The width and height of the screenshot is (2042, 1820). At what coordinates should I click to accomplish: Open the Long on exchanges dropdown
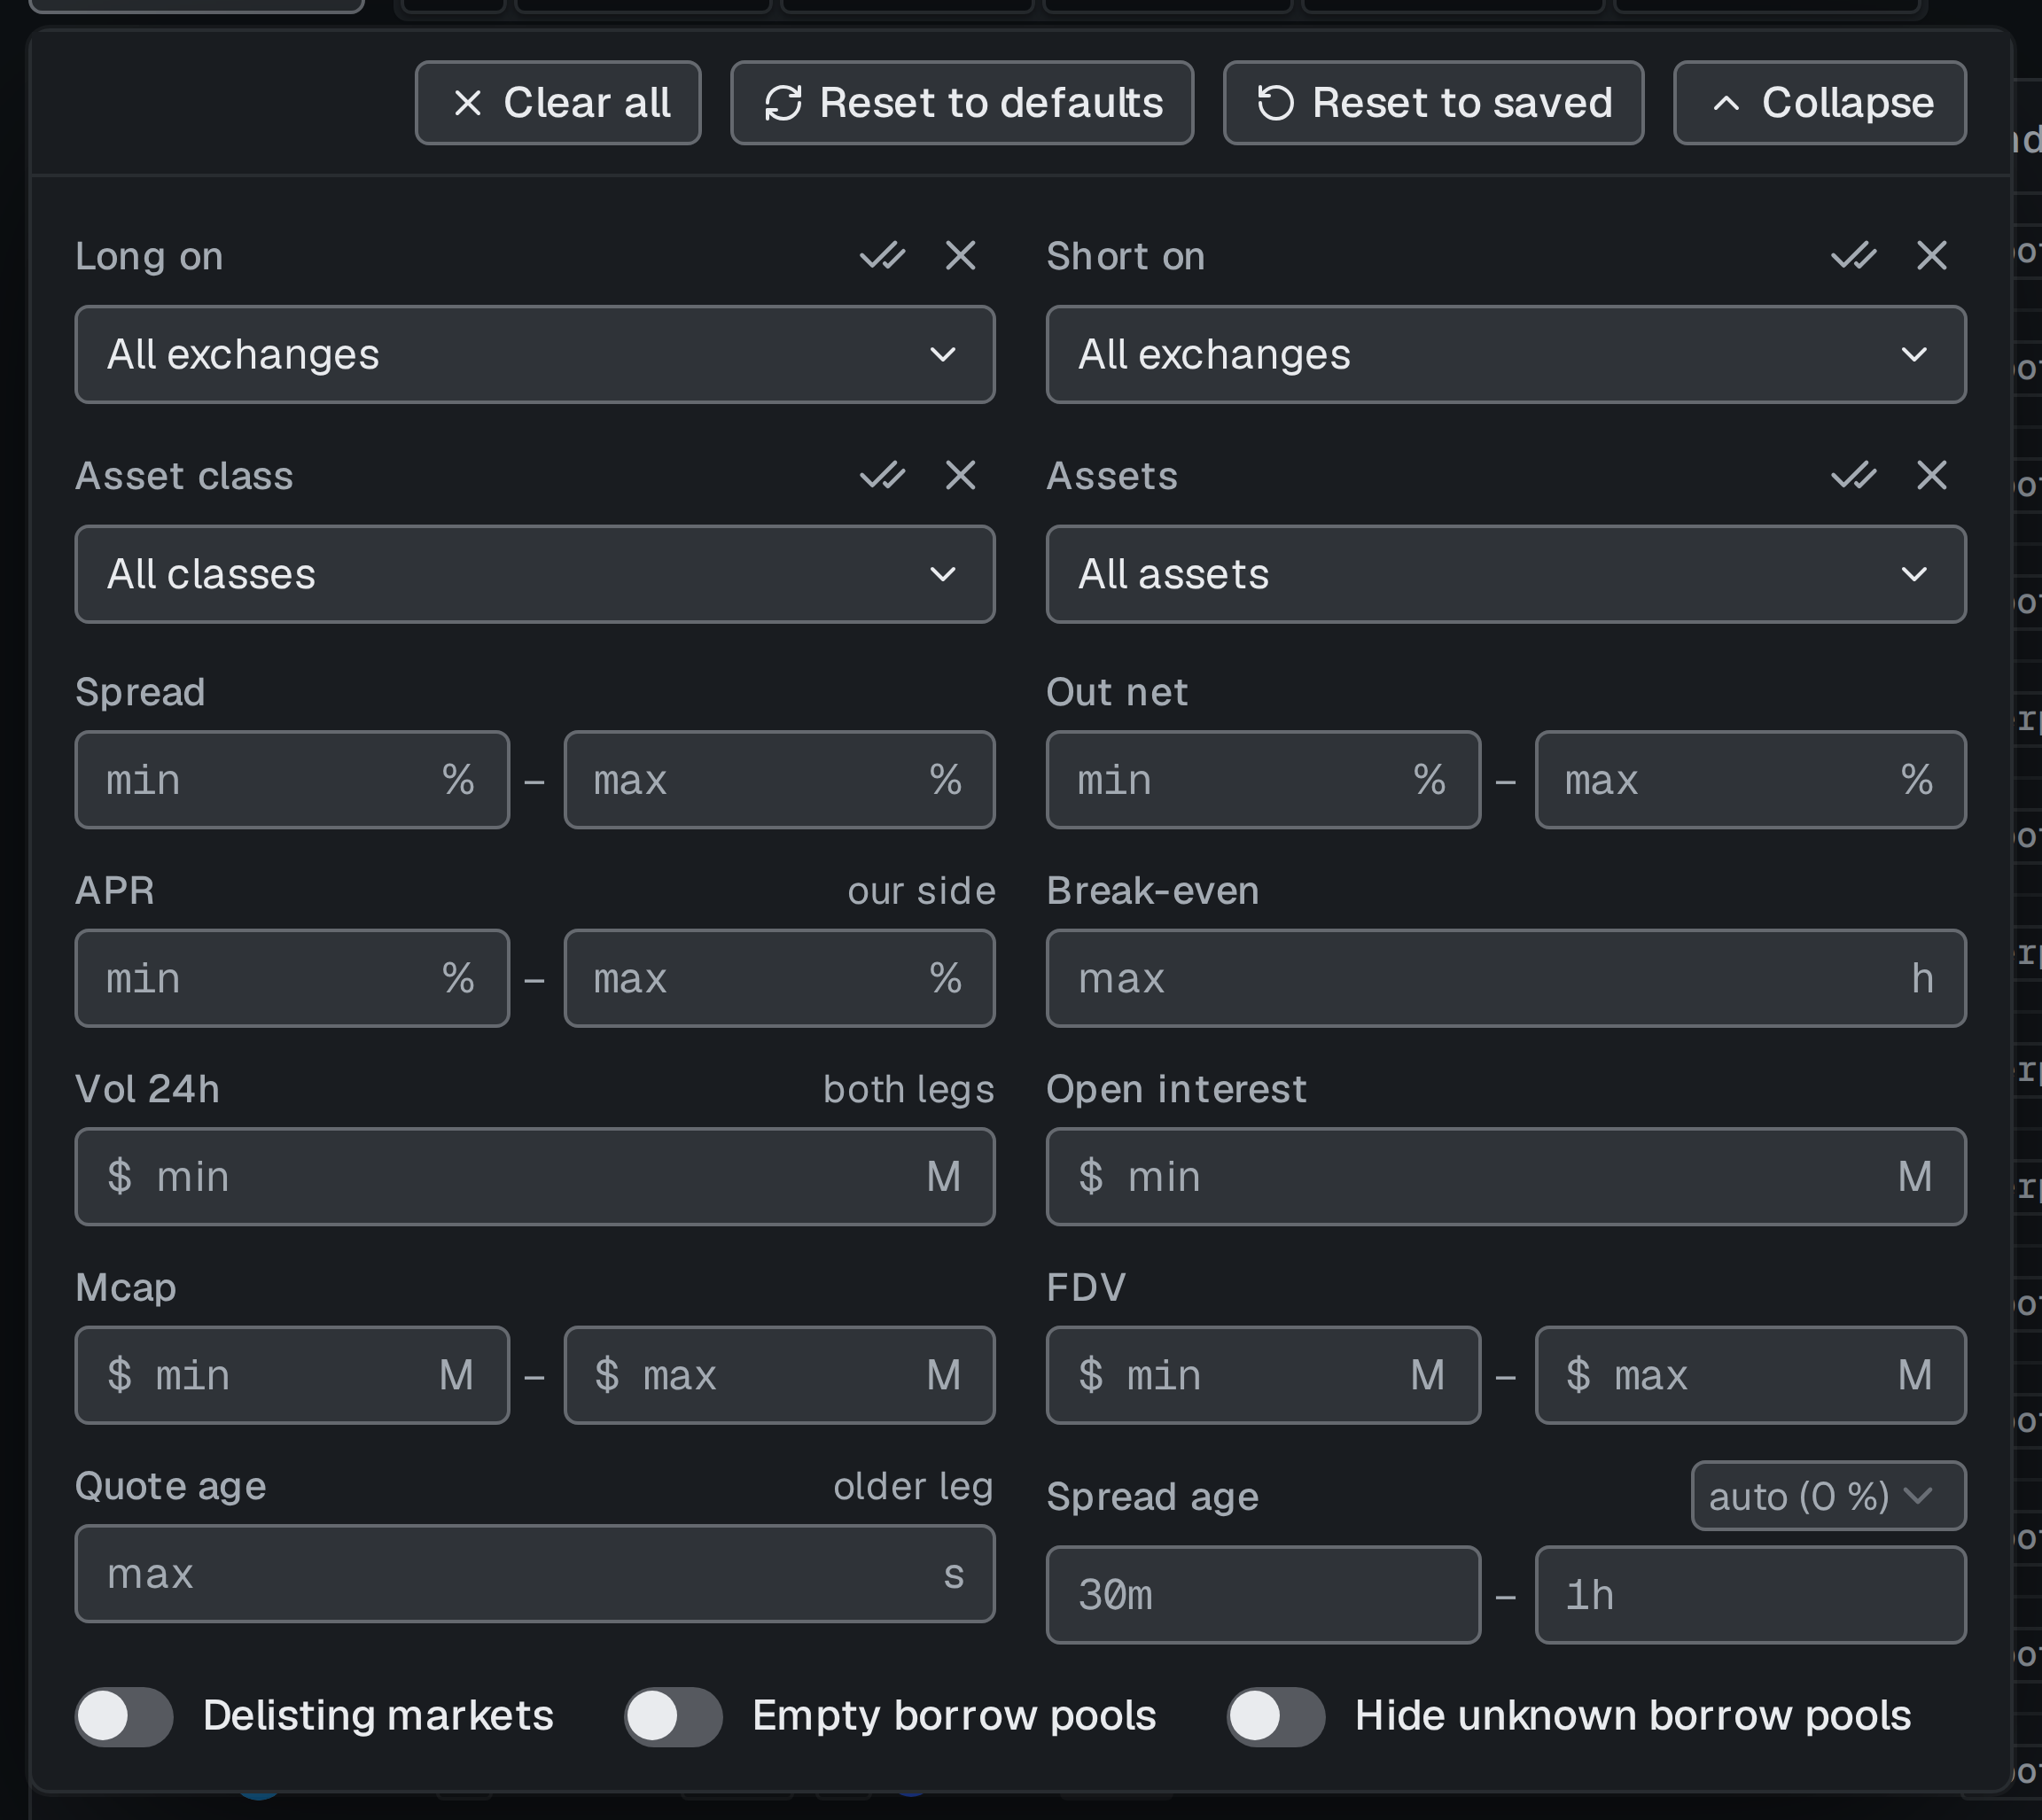pos(535,355)
